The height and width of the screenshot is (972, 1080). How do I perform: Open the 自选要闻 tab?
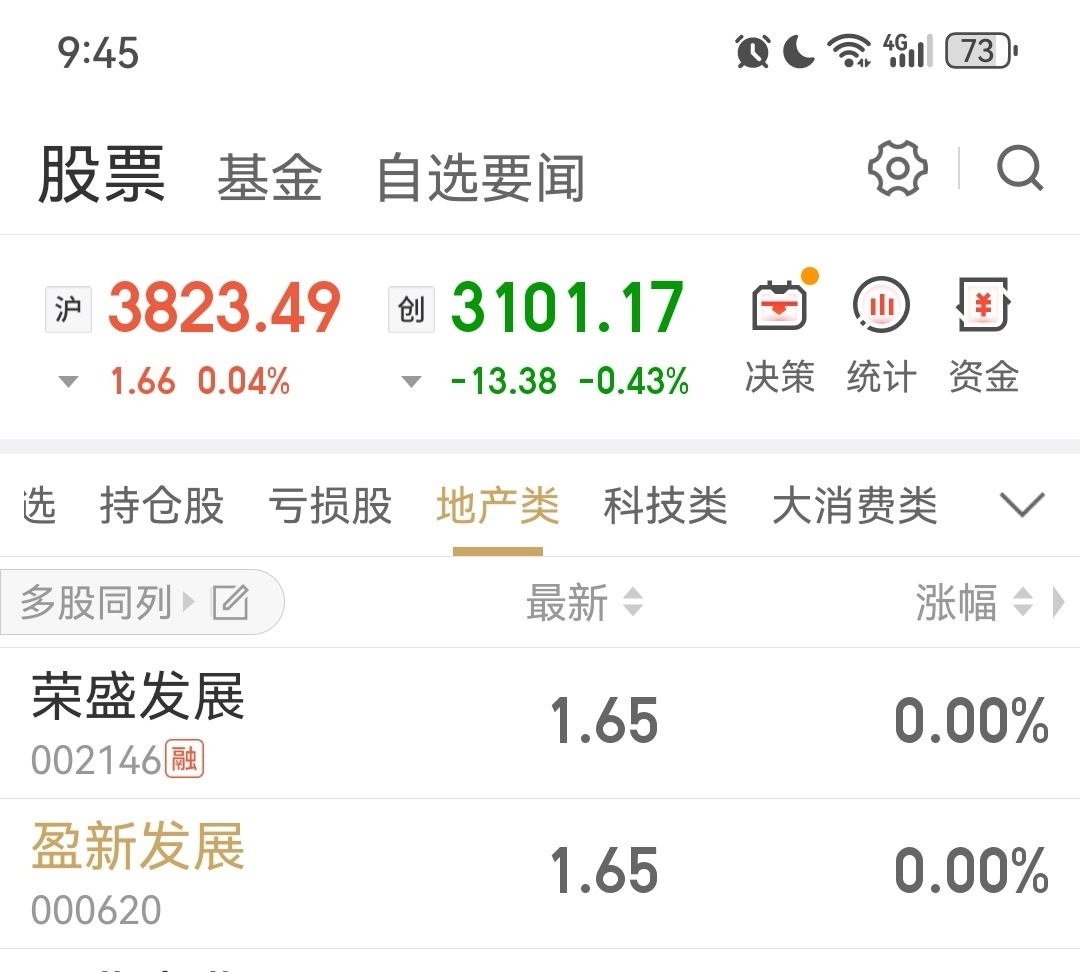click(481, 178)
